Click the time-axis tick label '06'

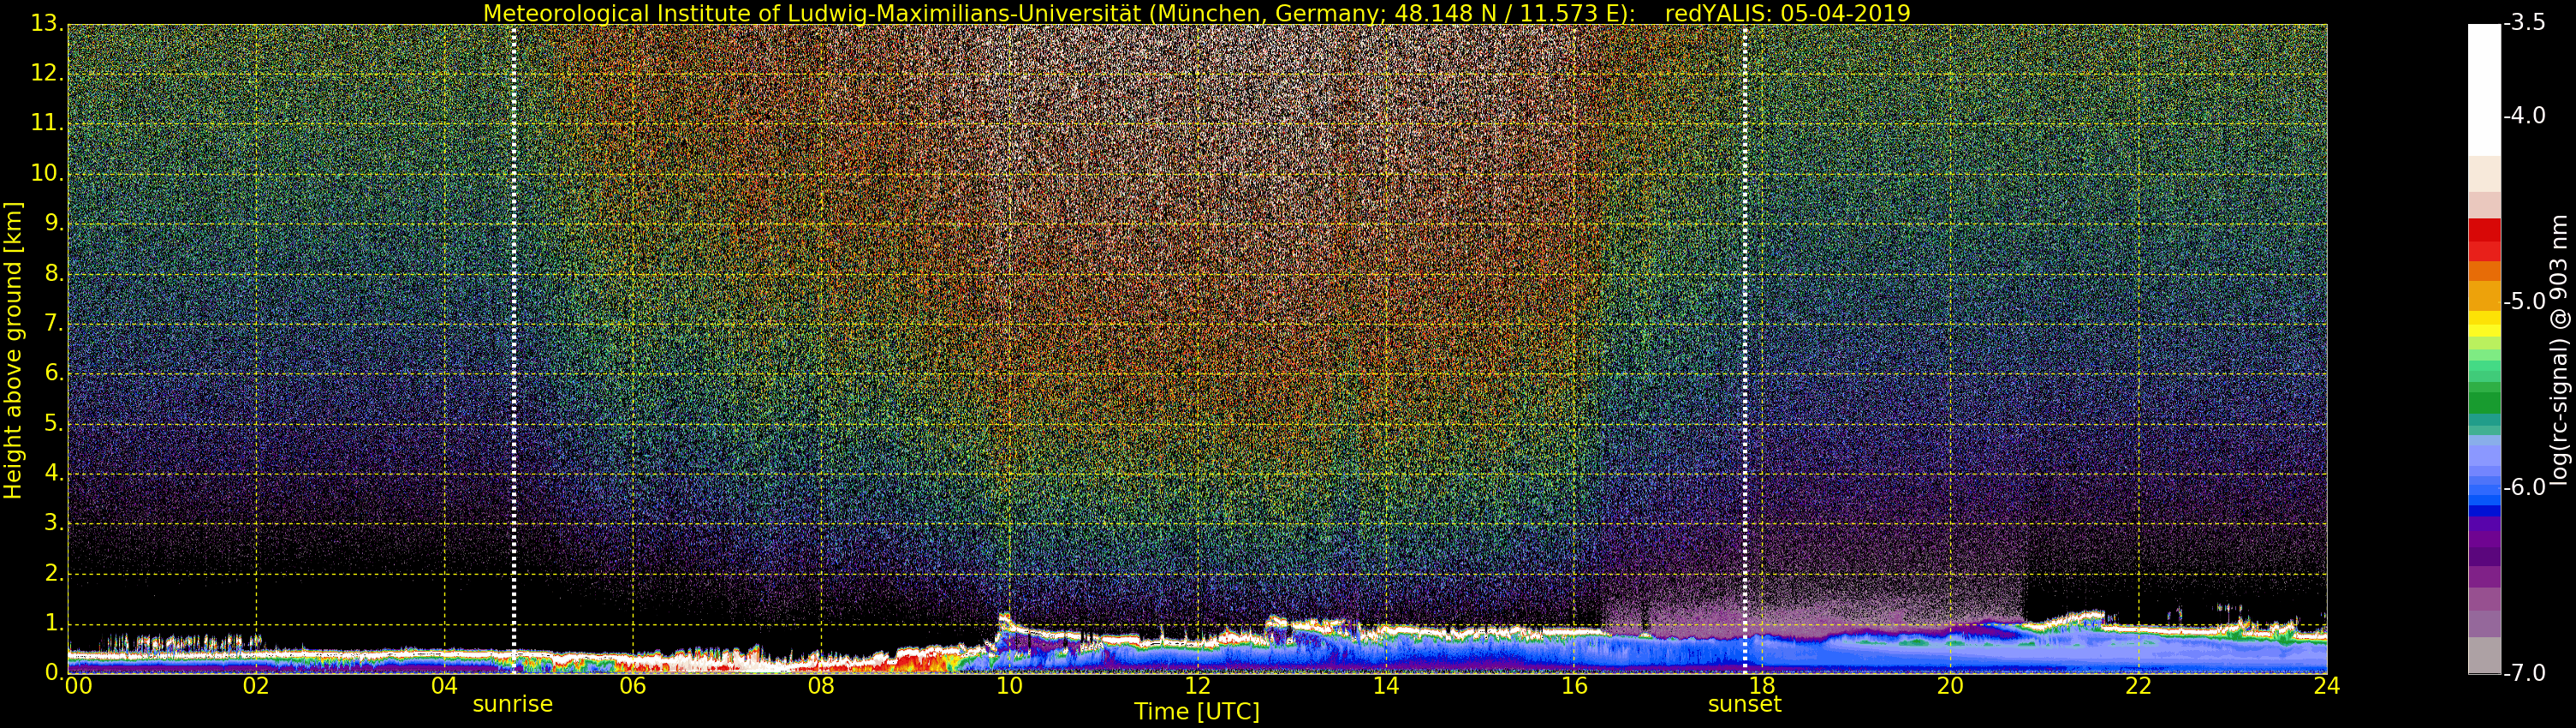coord(632,686)
